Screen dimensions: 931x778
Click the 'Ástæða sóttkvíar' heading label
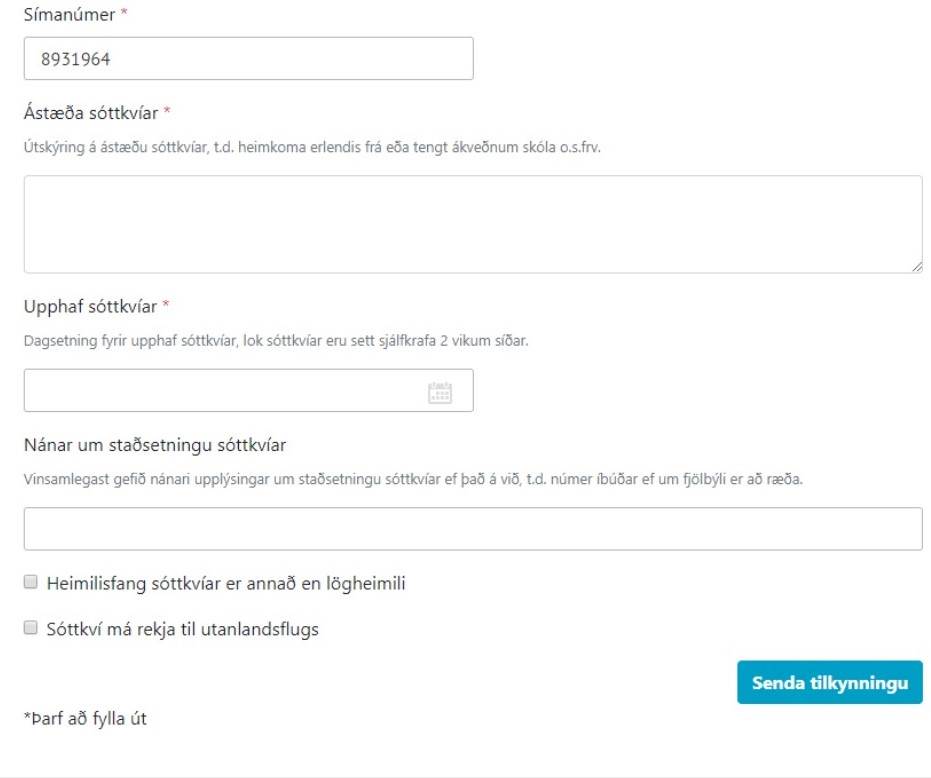91,113
